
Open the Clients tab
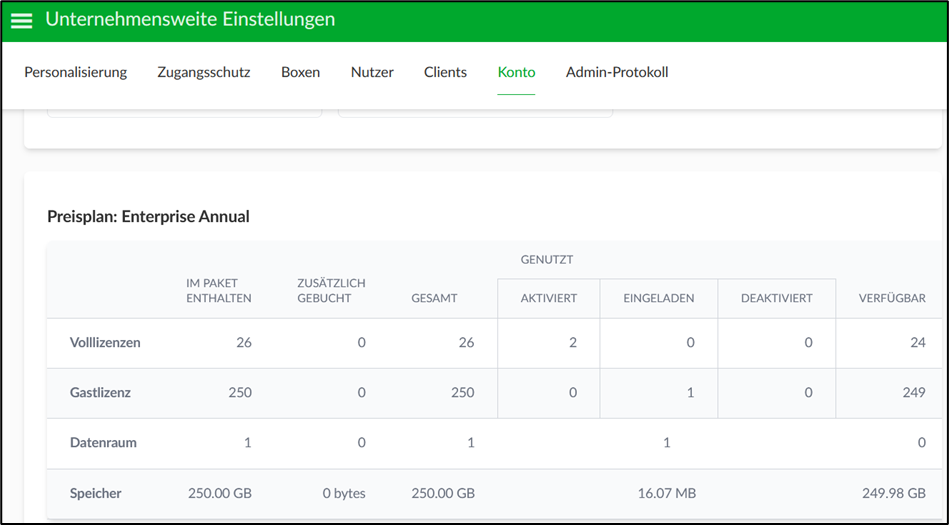(445, 72)
